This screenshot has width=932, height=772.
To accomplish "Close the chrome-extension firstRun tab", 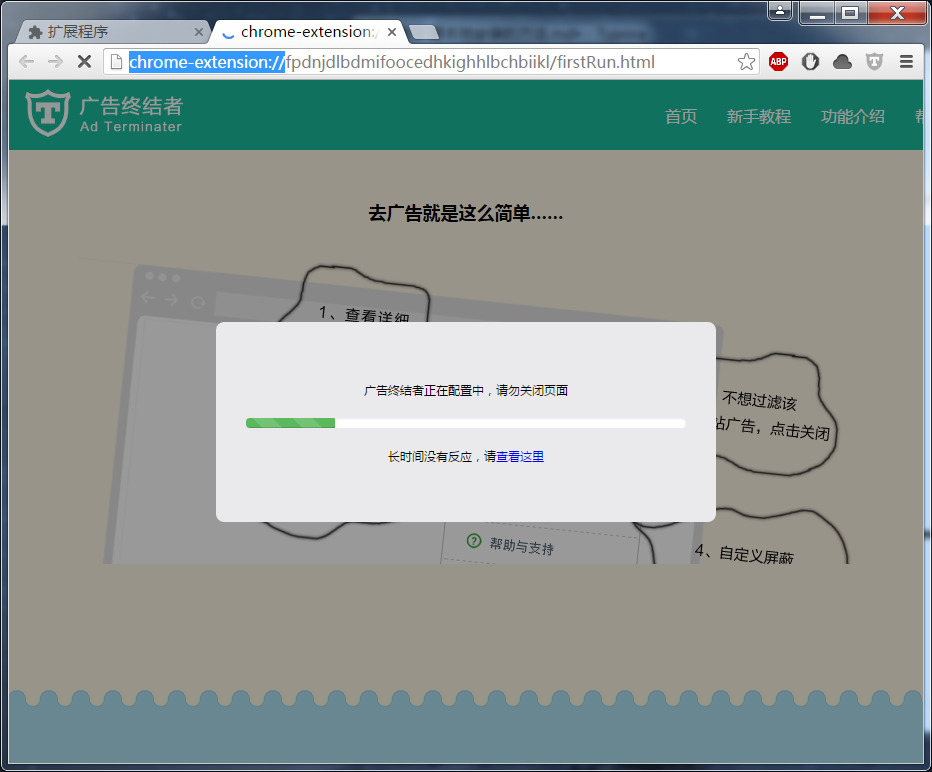I will click(x=392, y=32).
